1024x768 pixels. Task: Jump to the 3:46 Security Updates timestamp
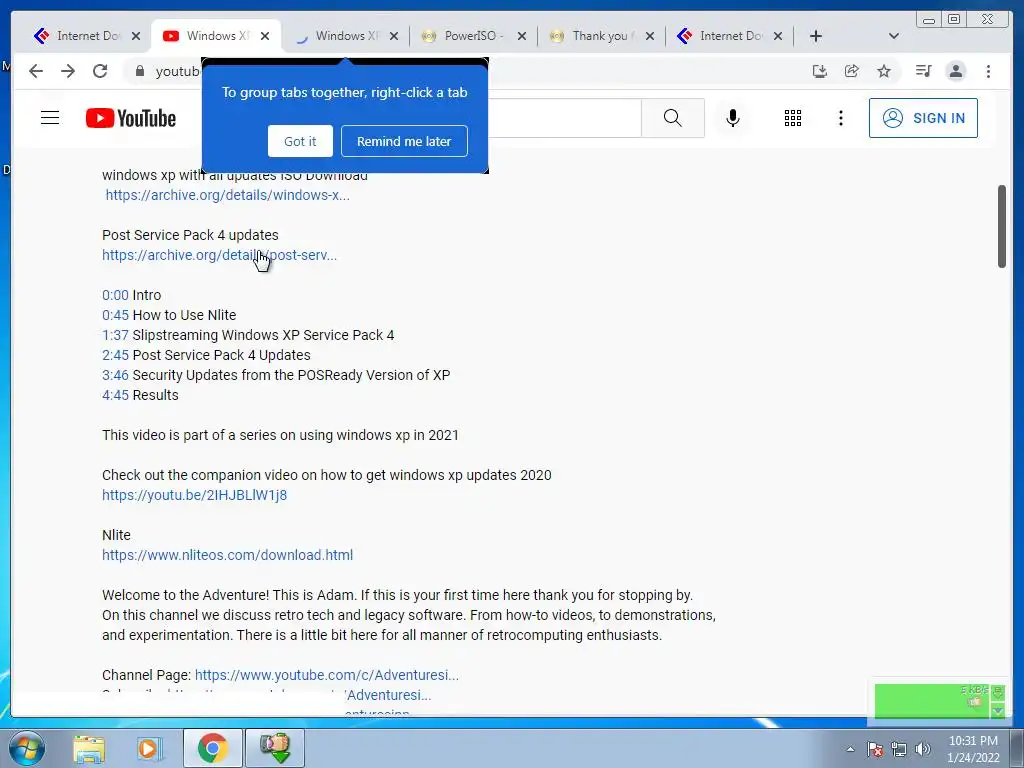(116, 376)
